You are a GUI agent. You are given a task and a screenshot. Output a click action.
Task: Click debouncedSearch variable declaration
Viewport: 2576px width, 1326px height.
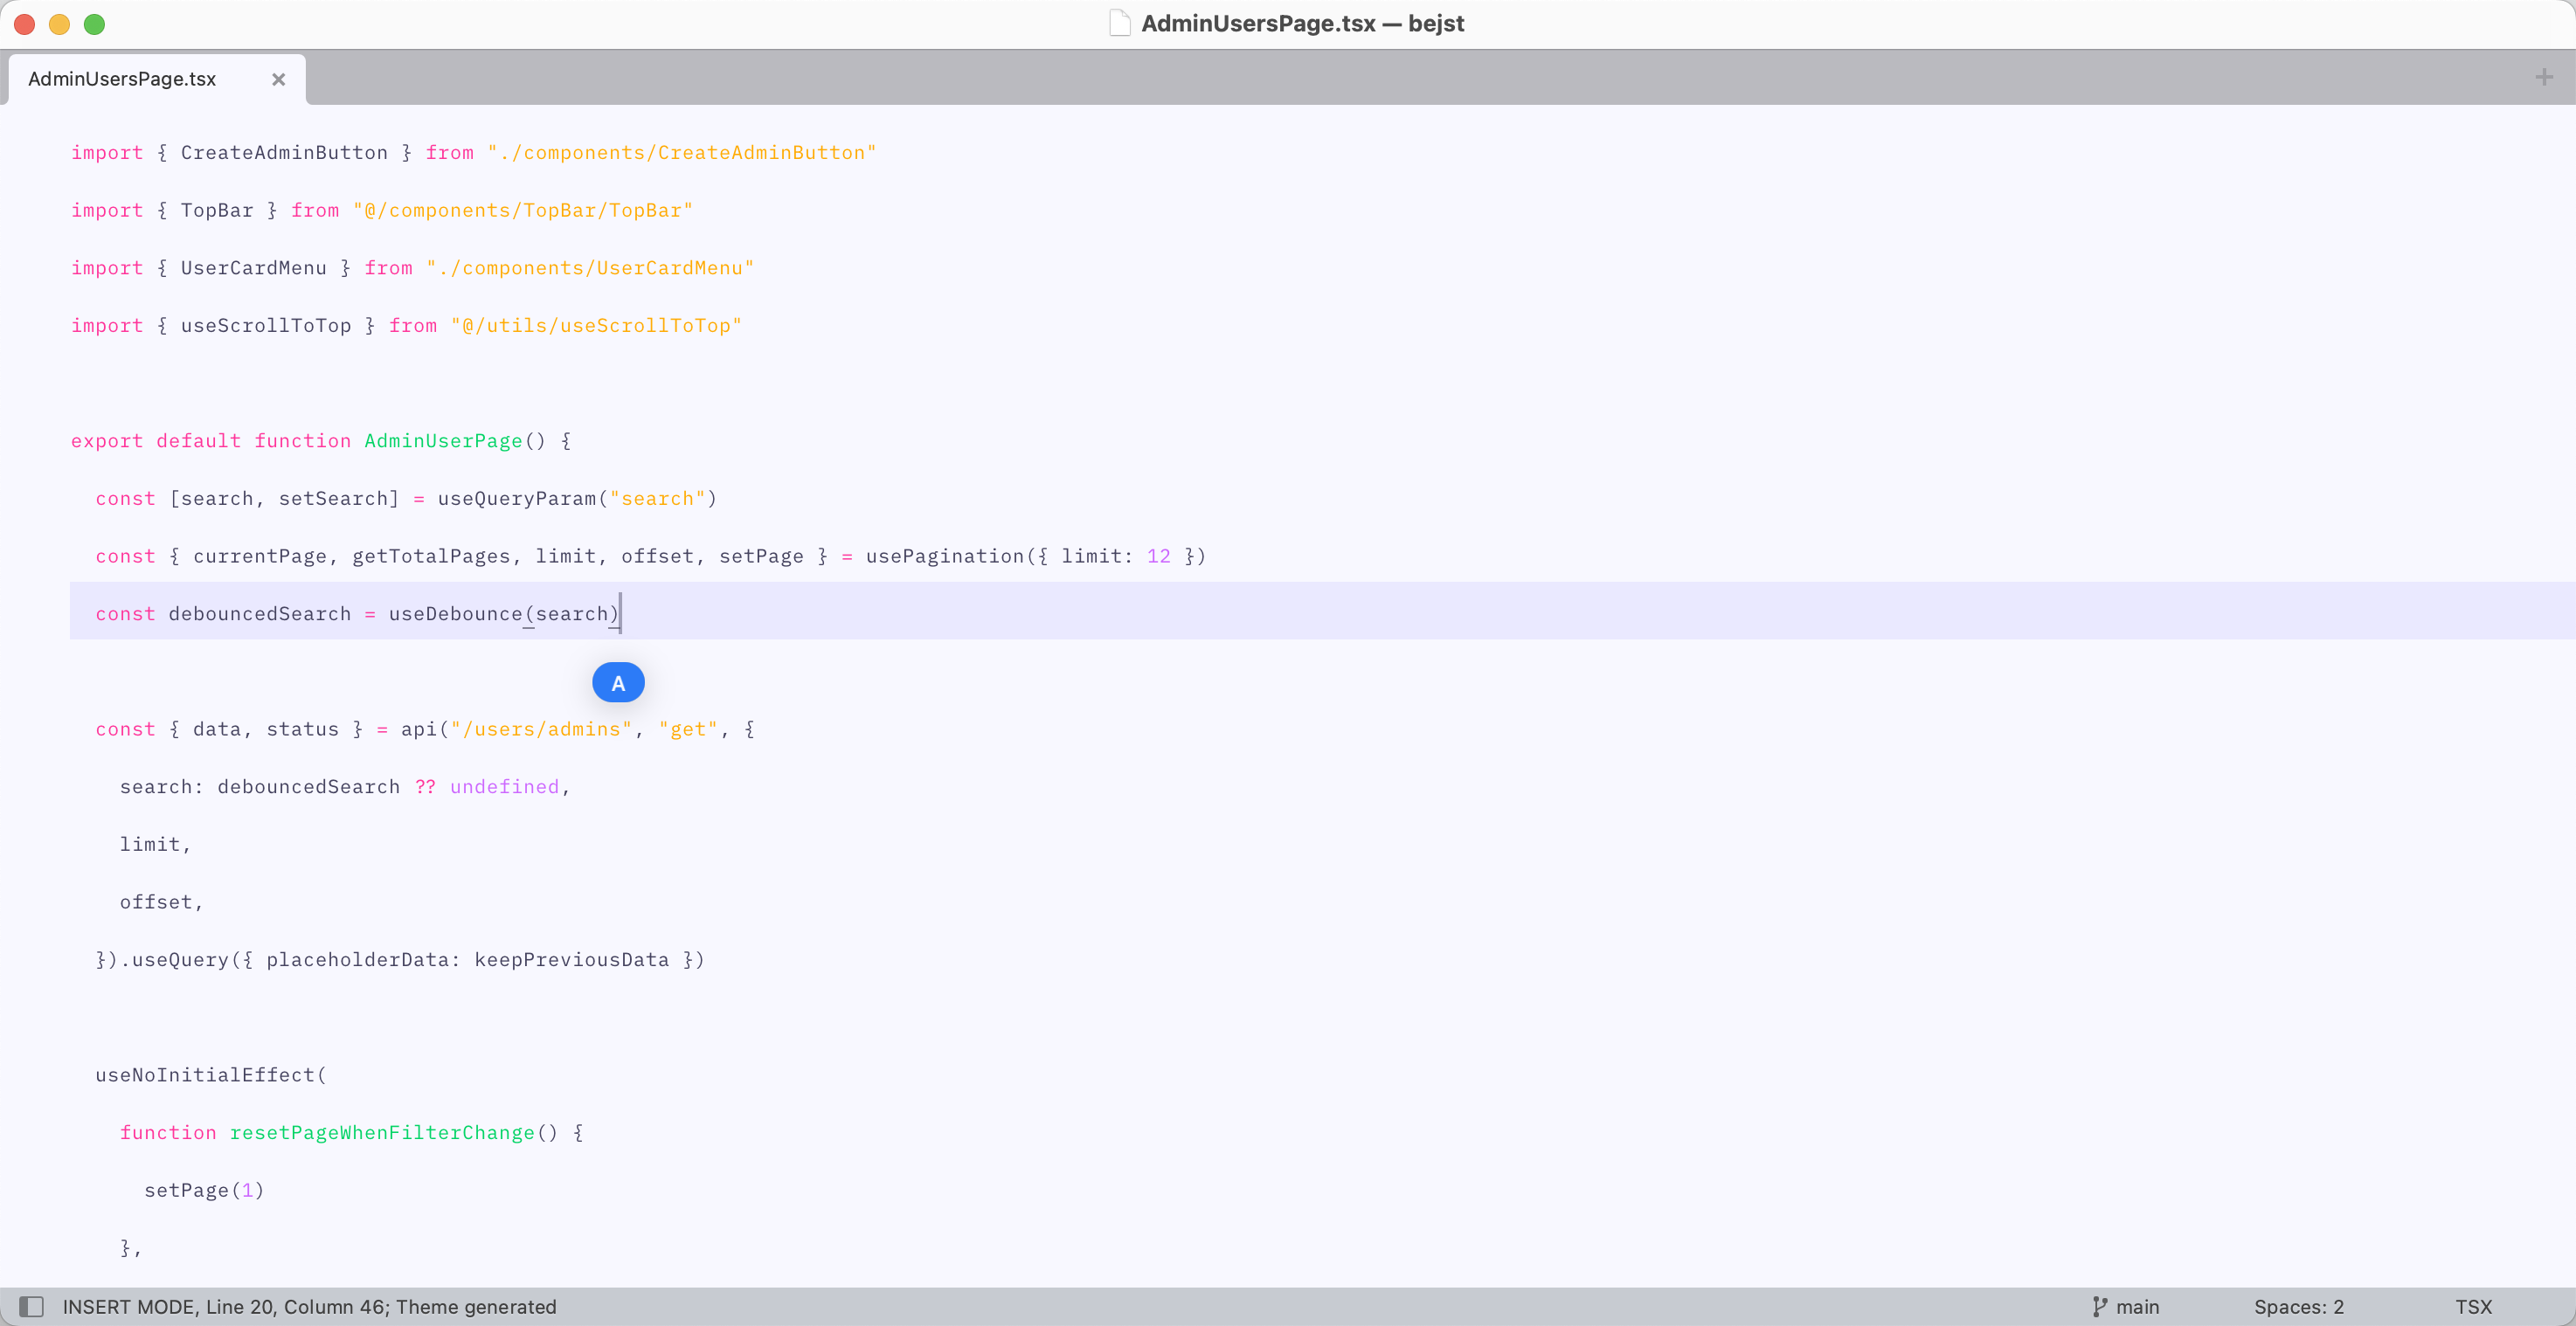coord(260,614)
